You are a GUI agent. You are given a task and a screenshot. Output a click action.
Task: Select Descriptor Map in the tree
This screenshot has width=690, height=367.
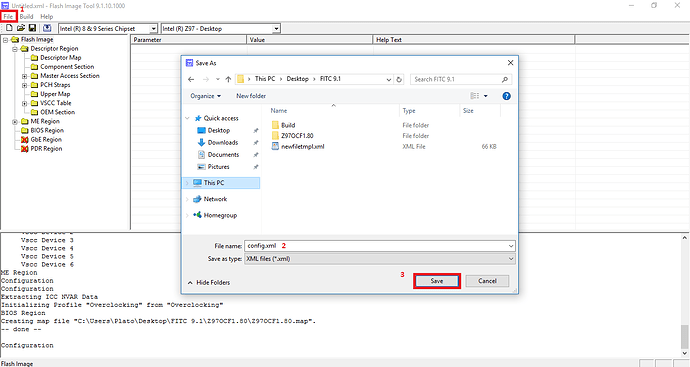click(60, 58)
